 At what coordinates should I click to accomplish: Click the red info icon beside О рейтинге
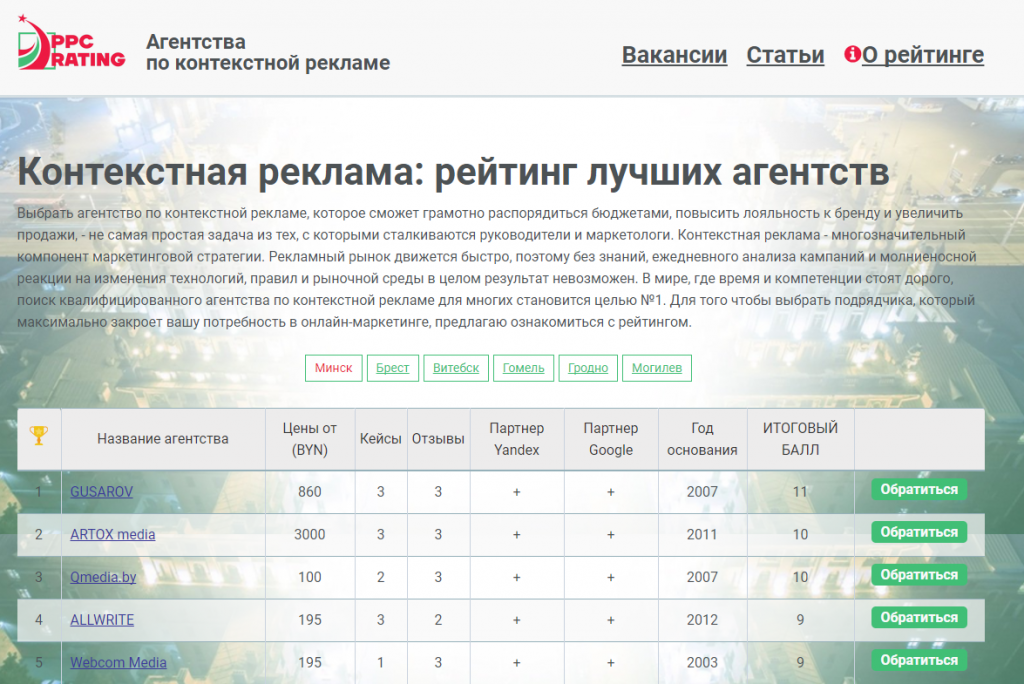tap(852, 54)
